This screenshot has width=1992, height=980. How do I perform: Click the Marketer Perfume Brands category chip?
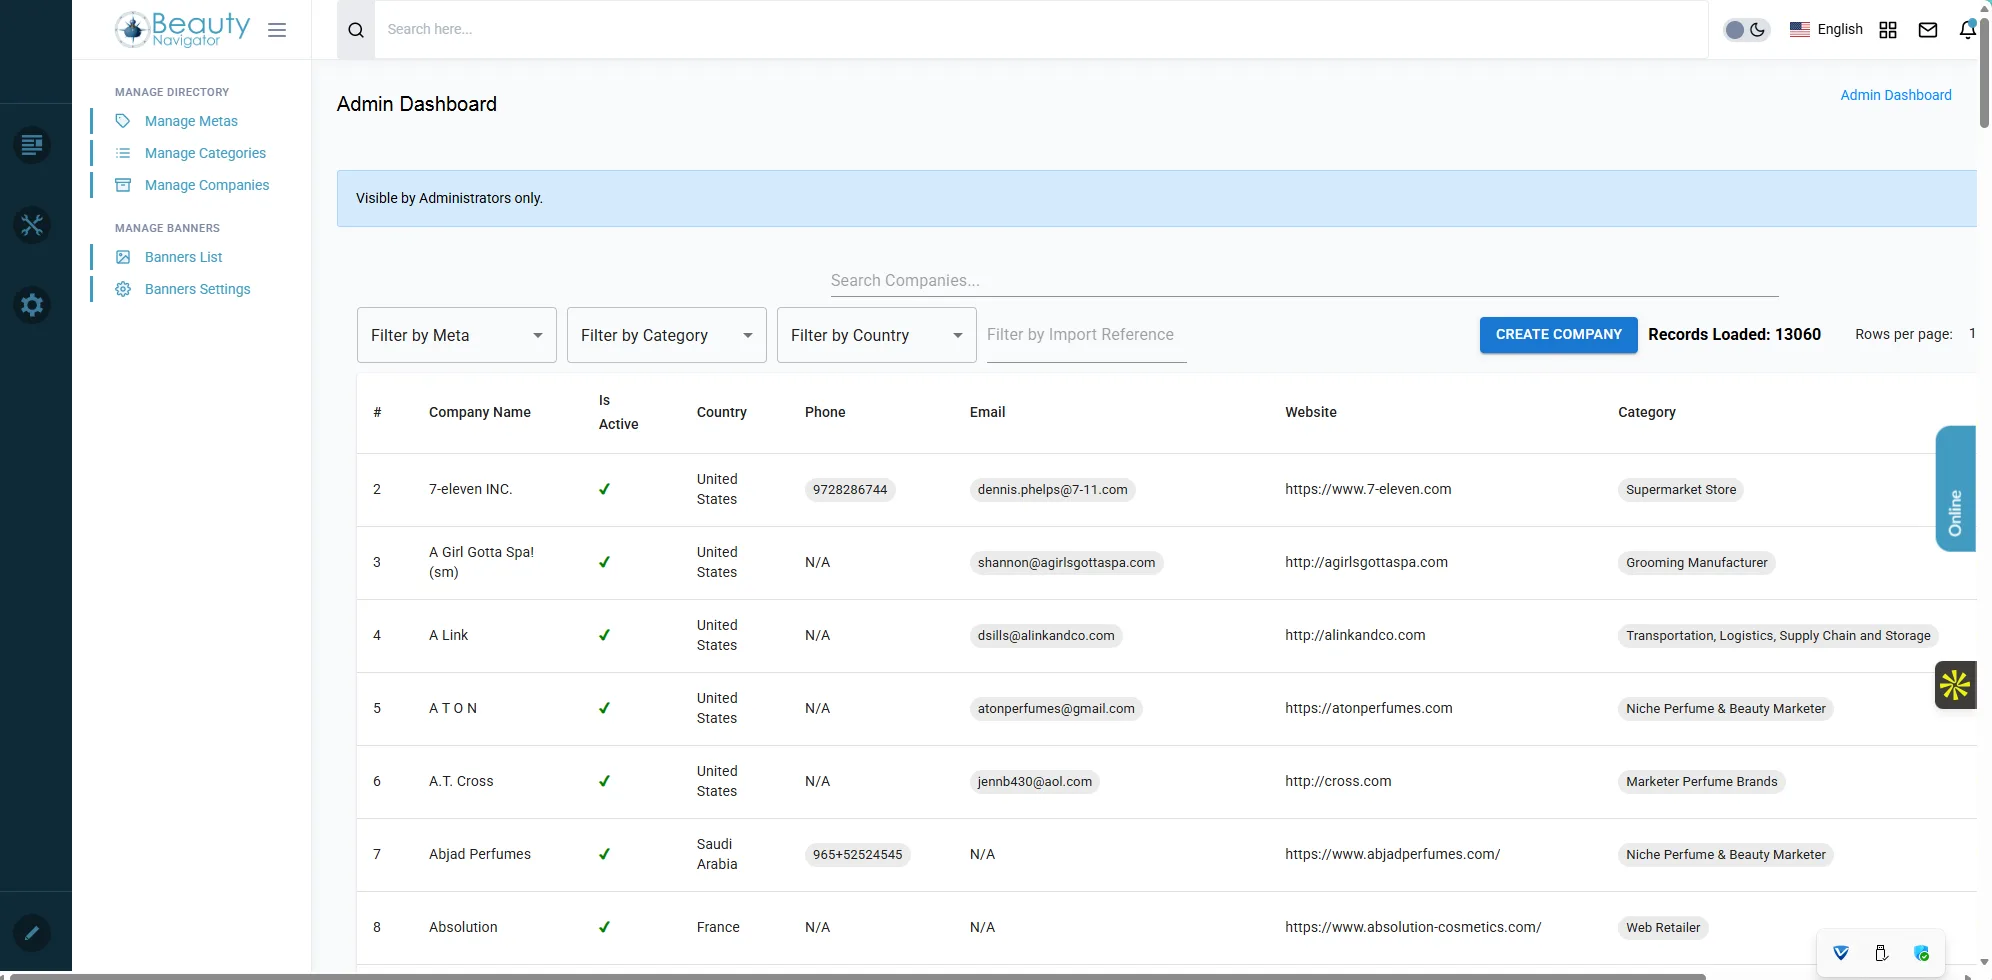pyautogui.click(x=1702, y=782)
